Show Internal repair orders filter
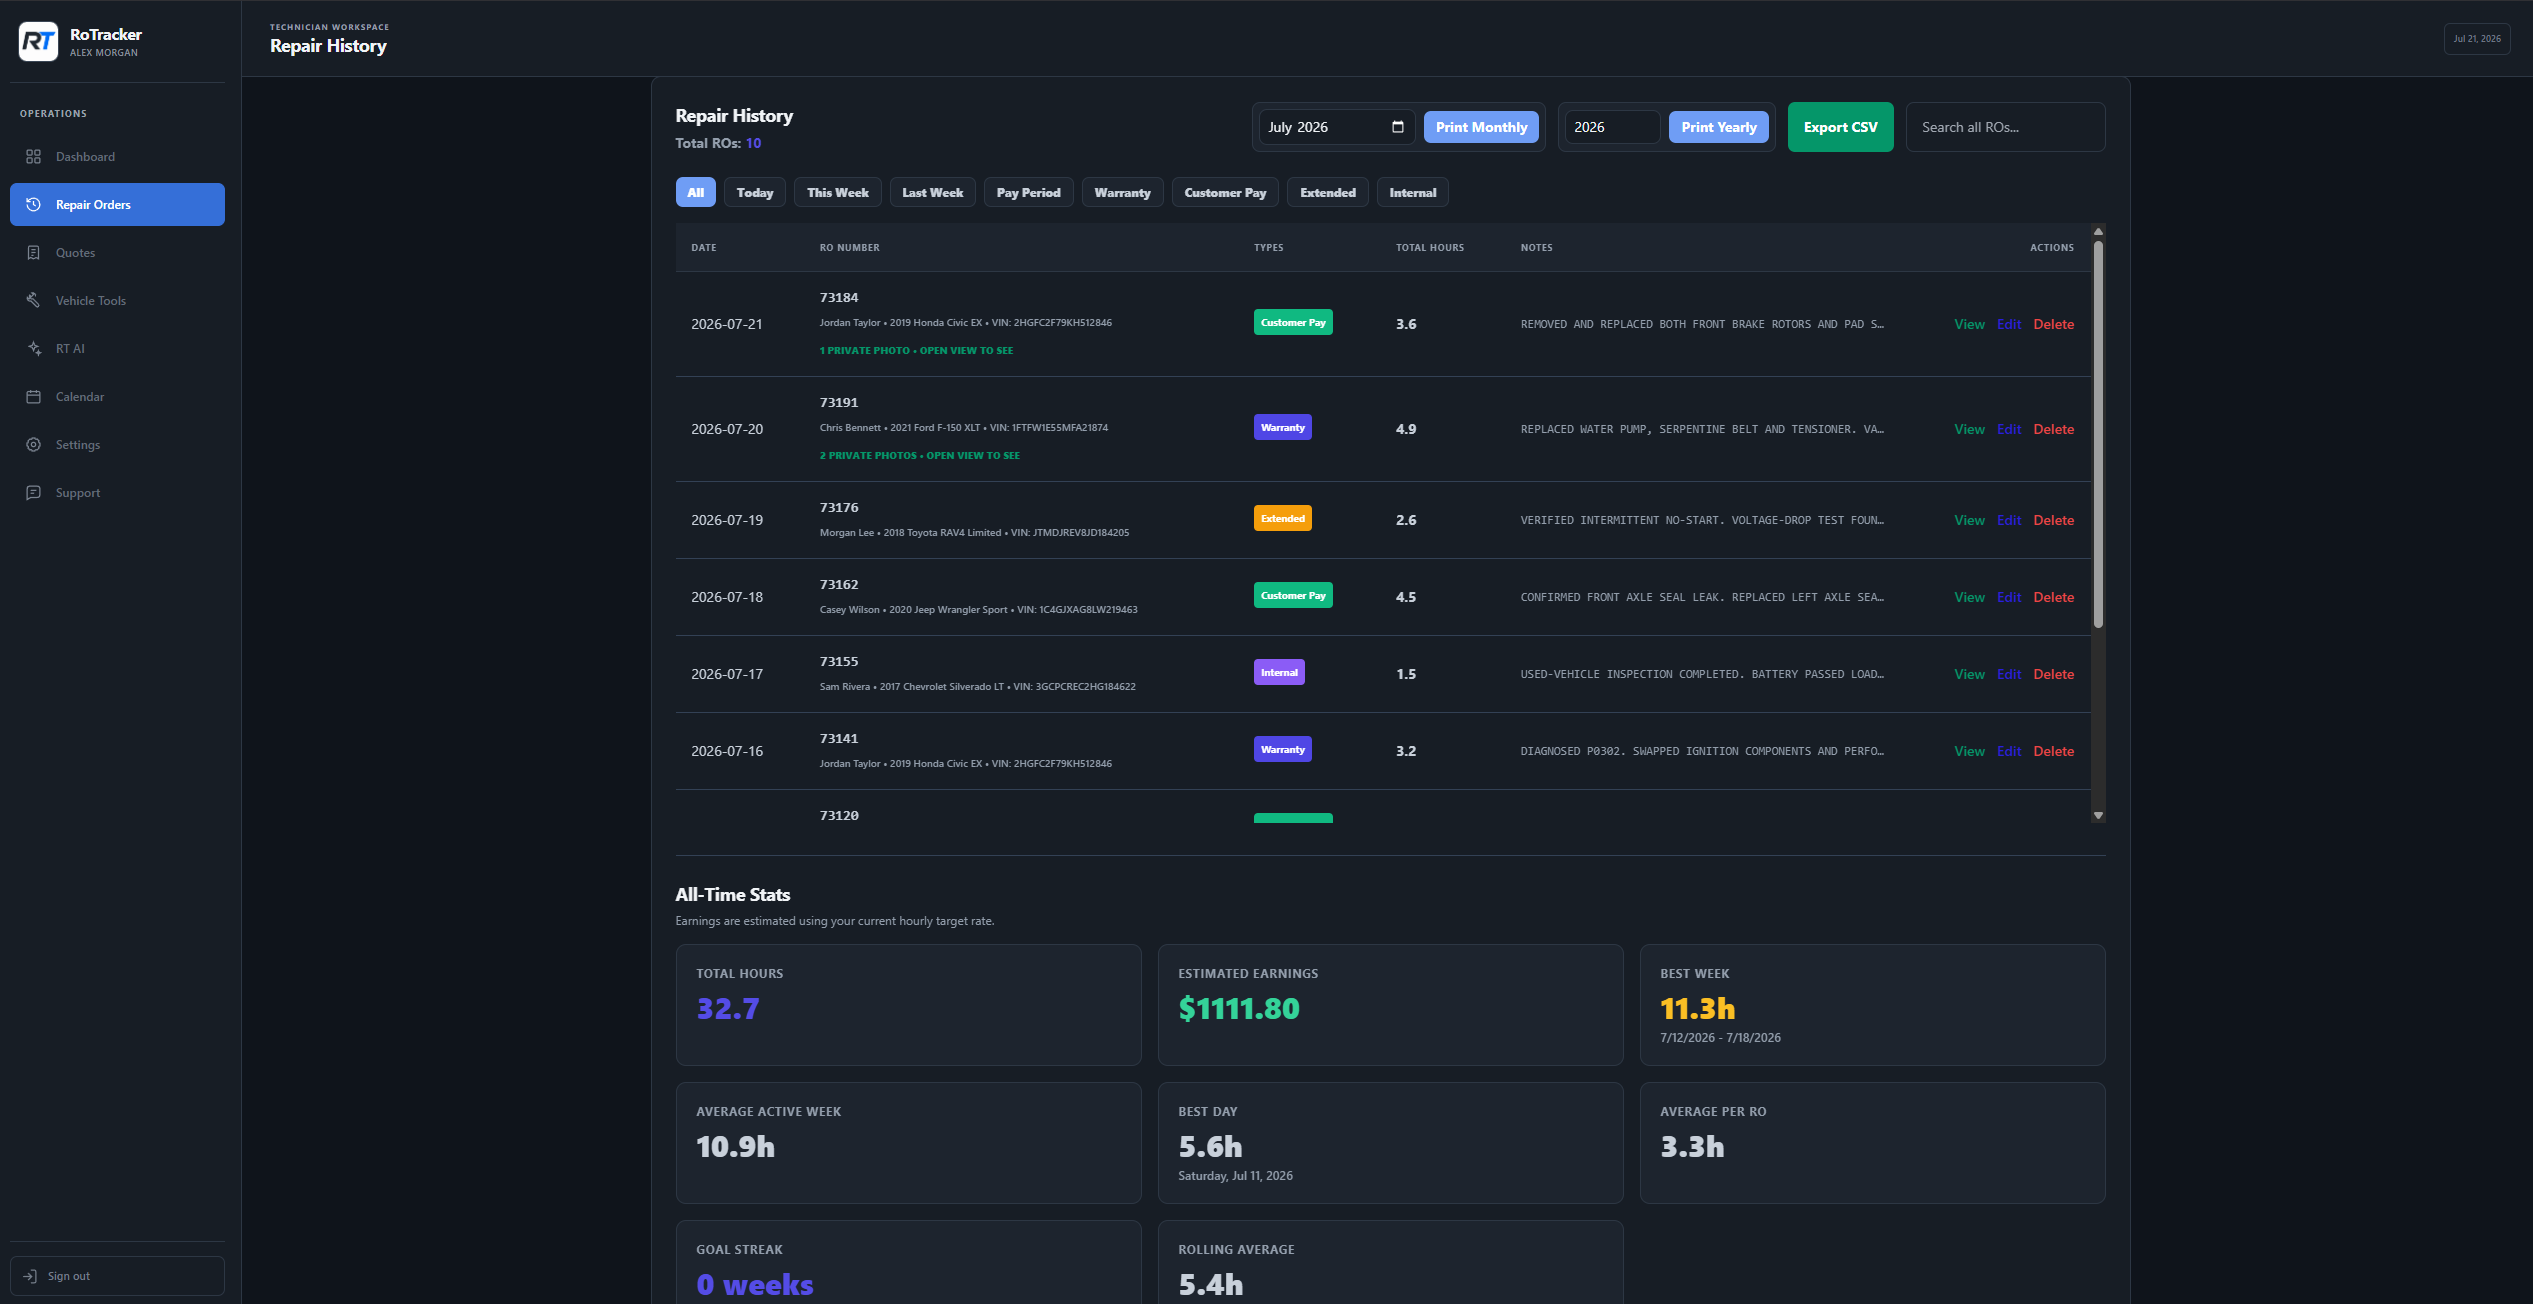 pyautogui.click(x=1413, y=193)
